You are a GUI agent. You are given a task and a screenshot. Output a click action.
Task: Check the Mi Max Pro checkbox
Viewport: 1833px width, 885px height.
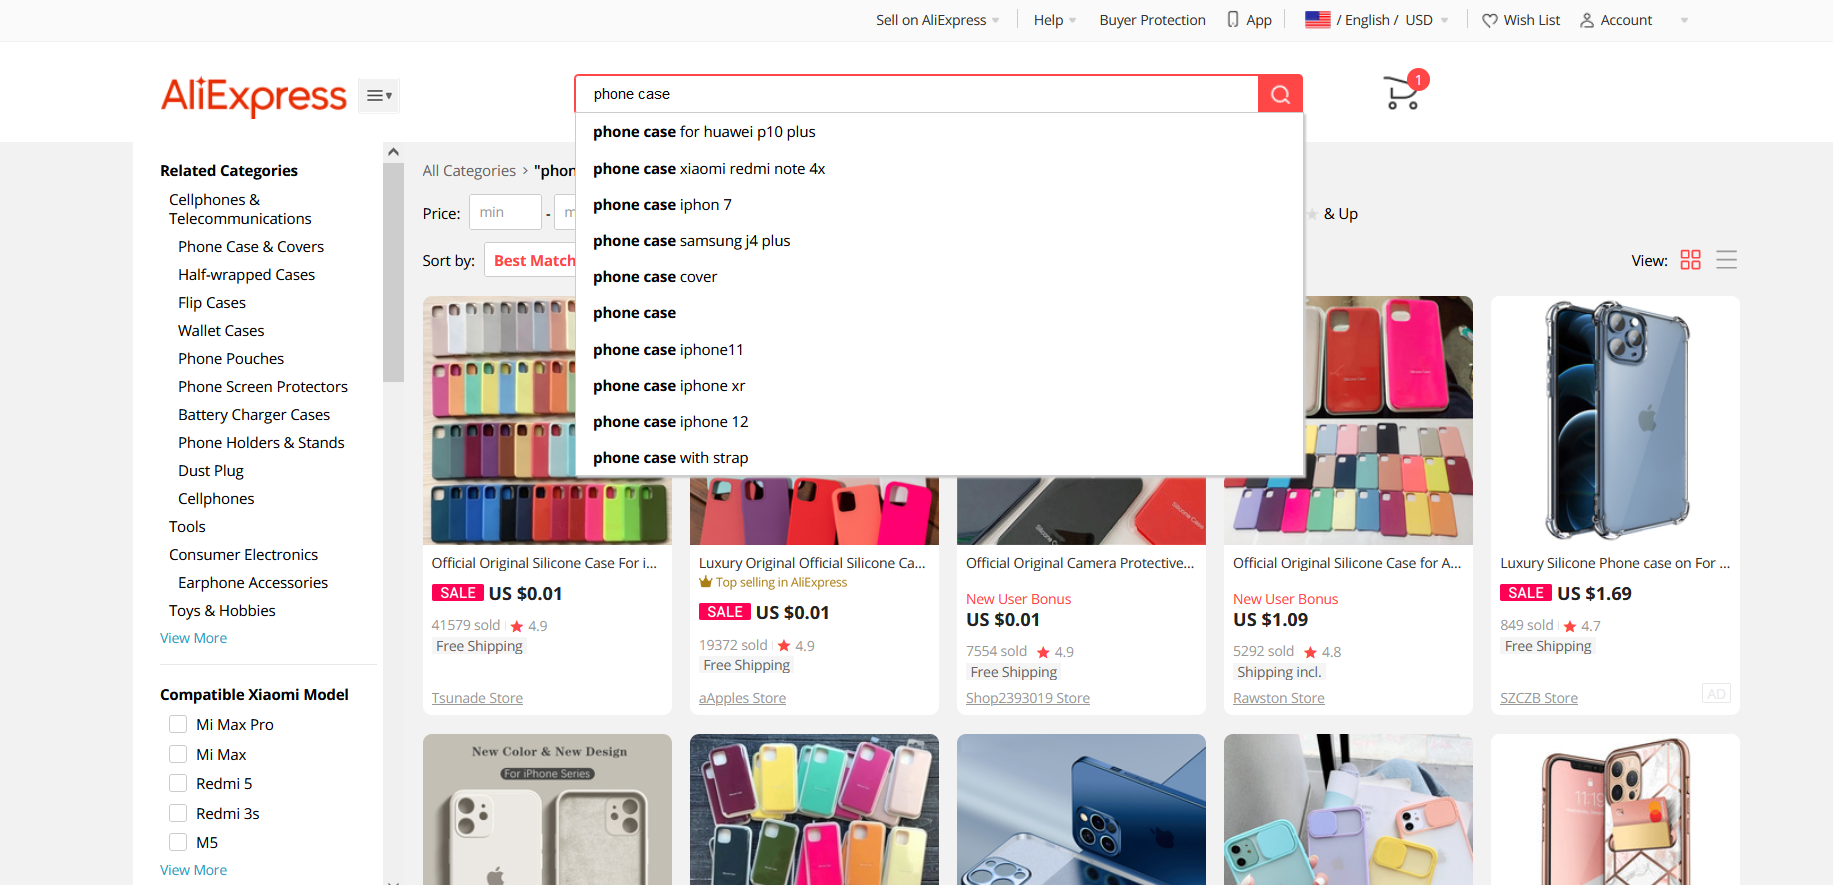(178, 724)
